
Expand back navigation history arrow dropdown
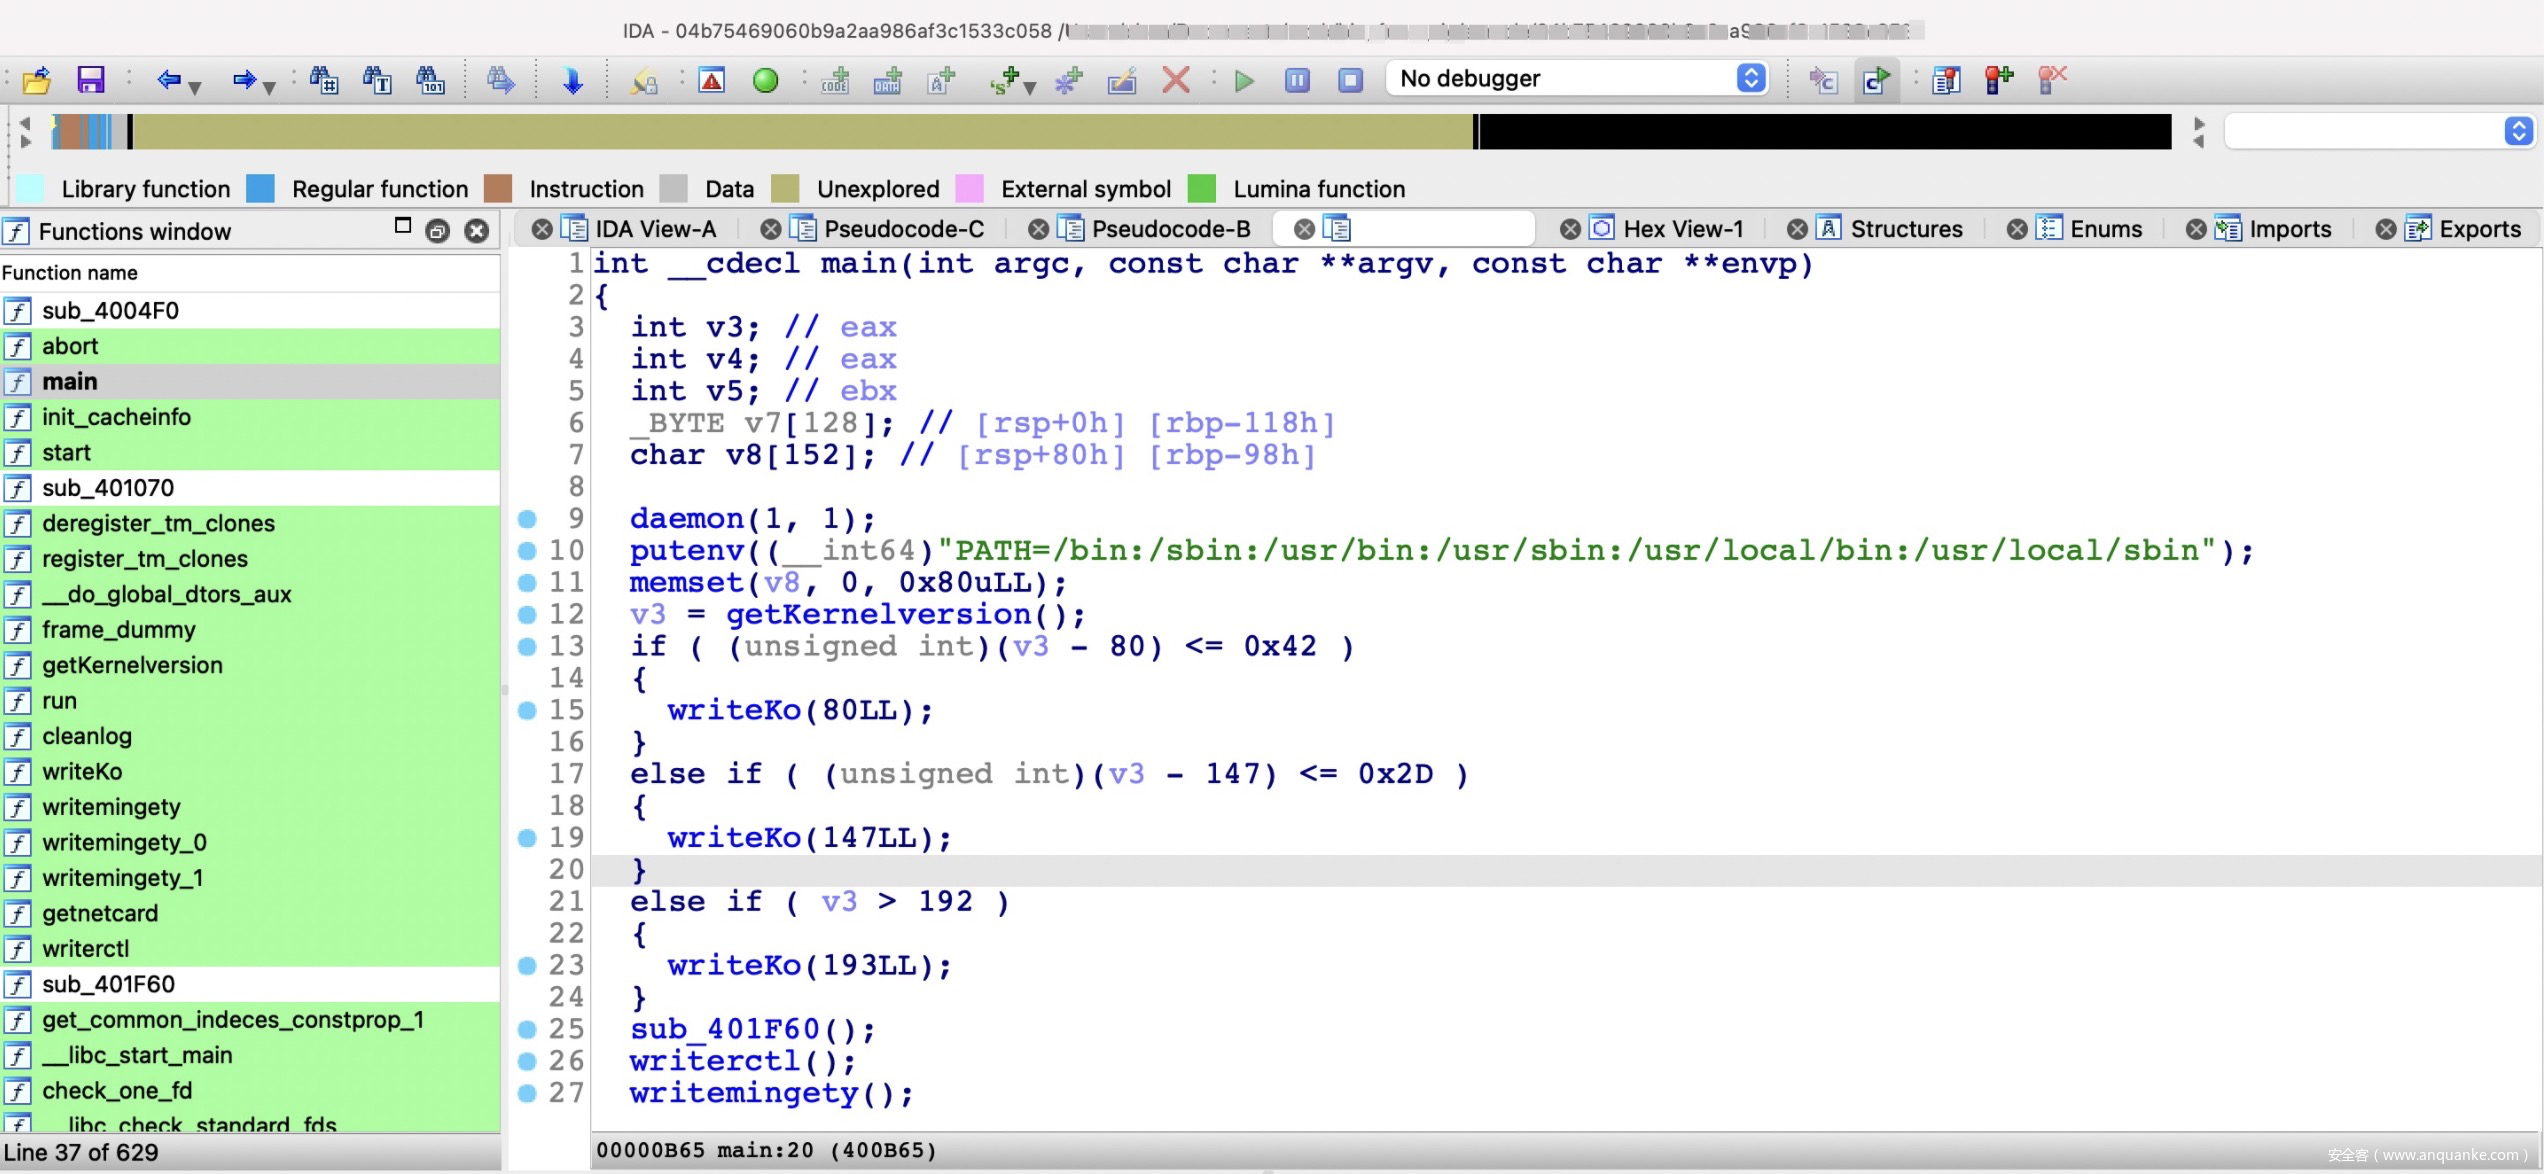tap(196, 88)
